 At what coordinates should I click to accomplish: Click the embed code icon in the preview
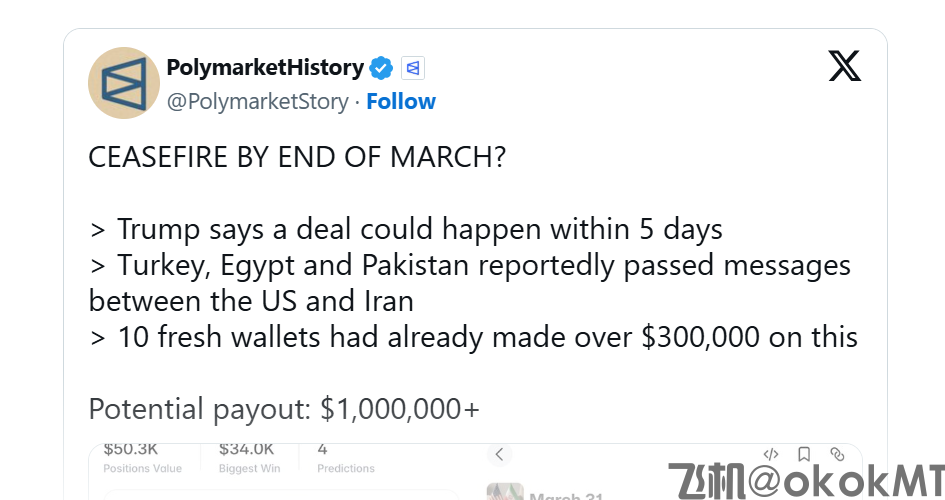771,454
